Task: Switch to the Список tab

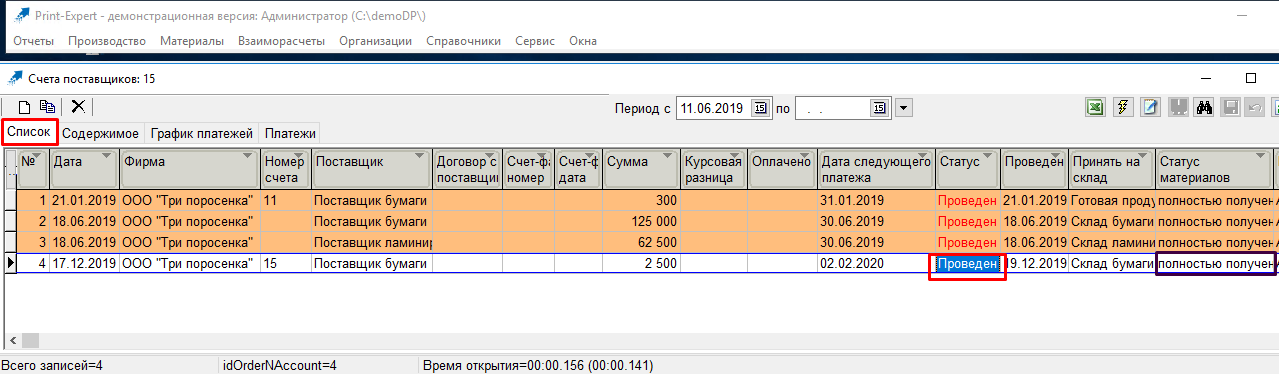Action: click(29, 132)
